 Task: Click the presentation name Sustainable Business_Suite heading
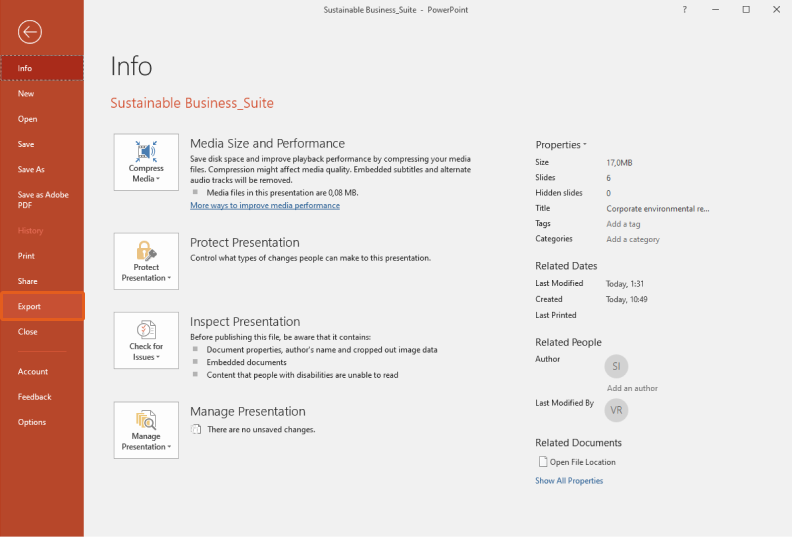192,103
